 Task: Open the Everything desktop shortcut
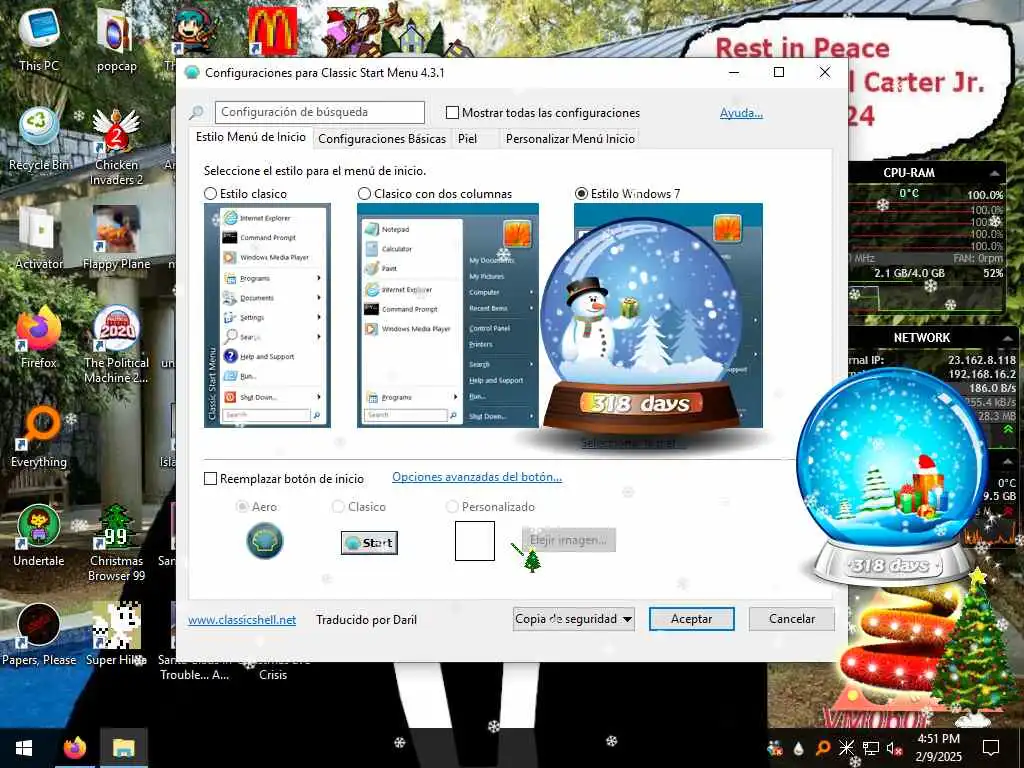tap(39, 436)
